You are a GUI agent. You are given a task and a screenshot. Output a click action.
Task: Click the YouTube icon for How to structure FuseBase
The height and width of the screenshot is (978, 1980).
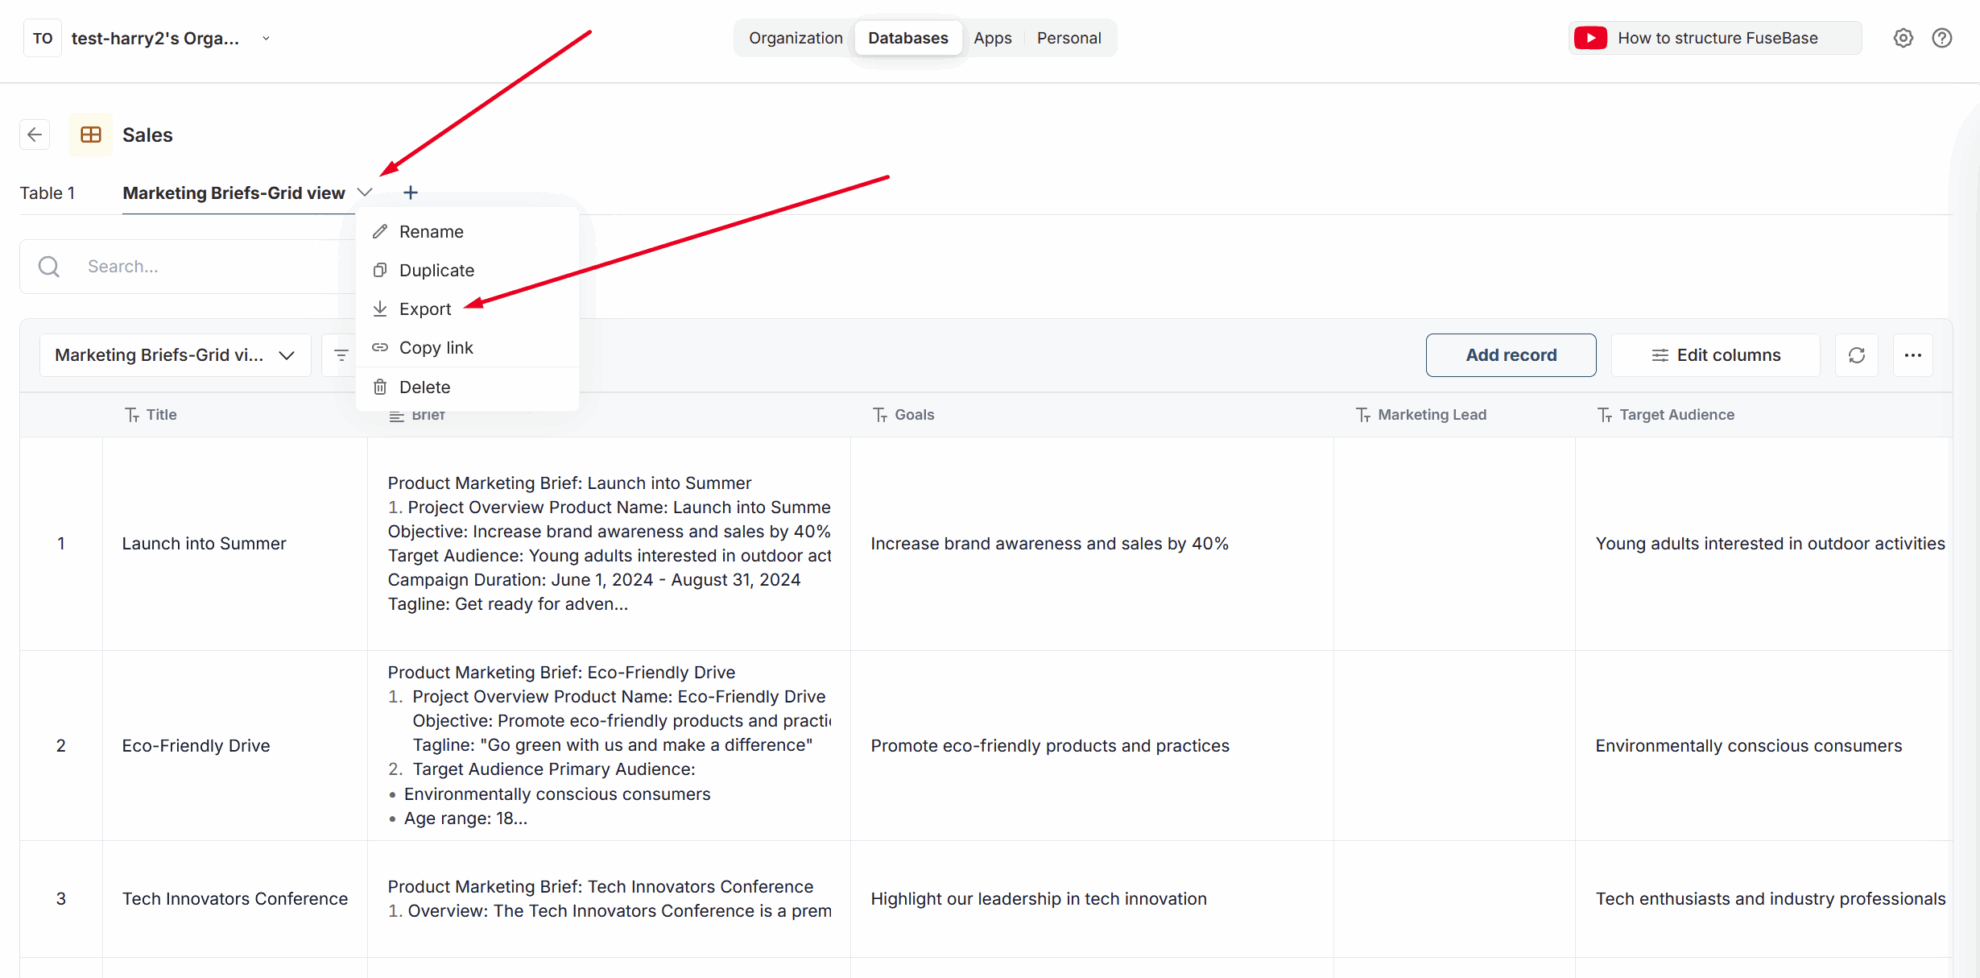click(x=1591, y=37)
